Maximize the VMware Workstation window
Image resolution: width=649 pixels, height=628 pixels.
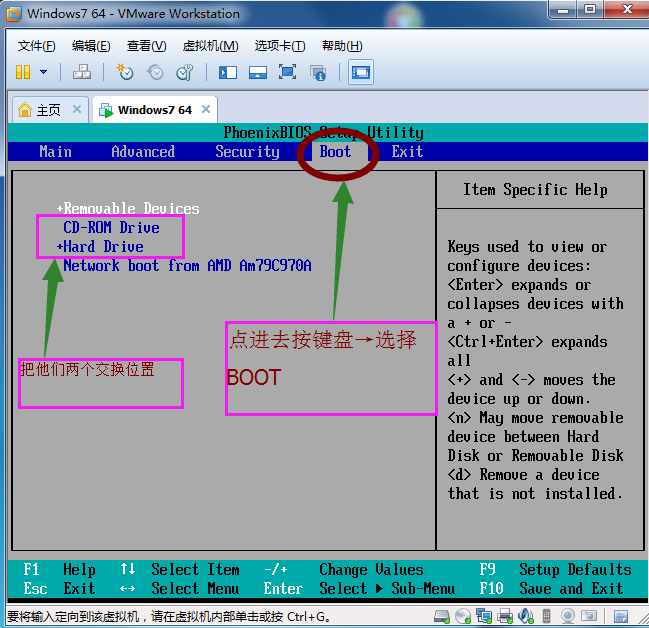pyautogui.click(x=590, y=9)
